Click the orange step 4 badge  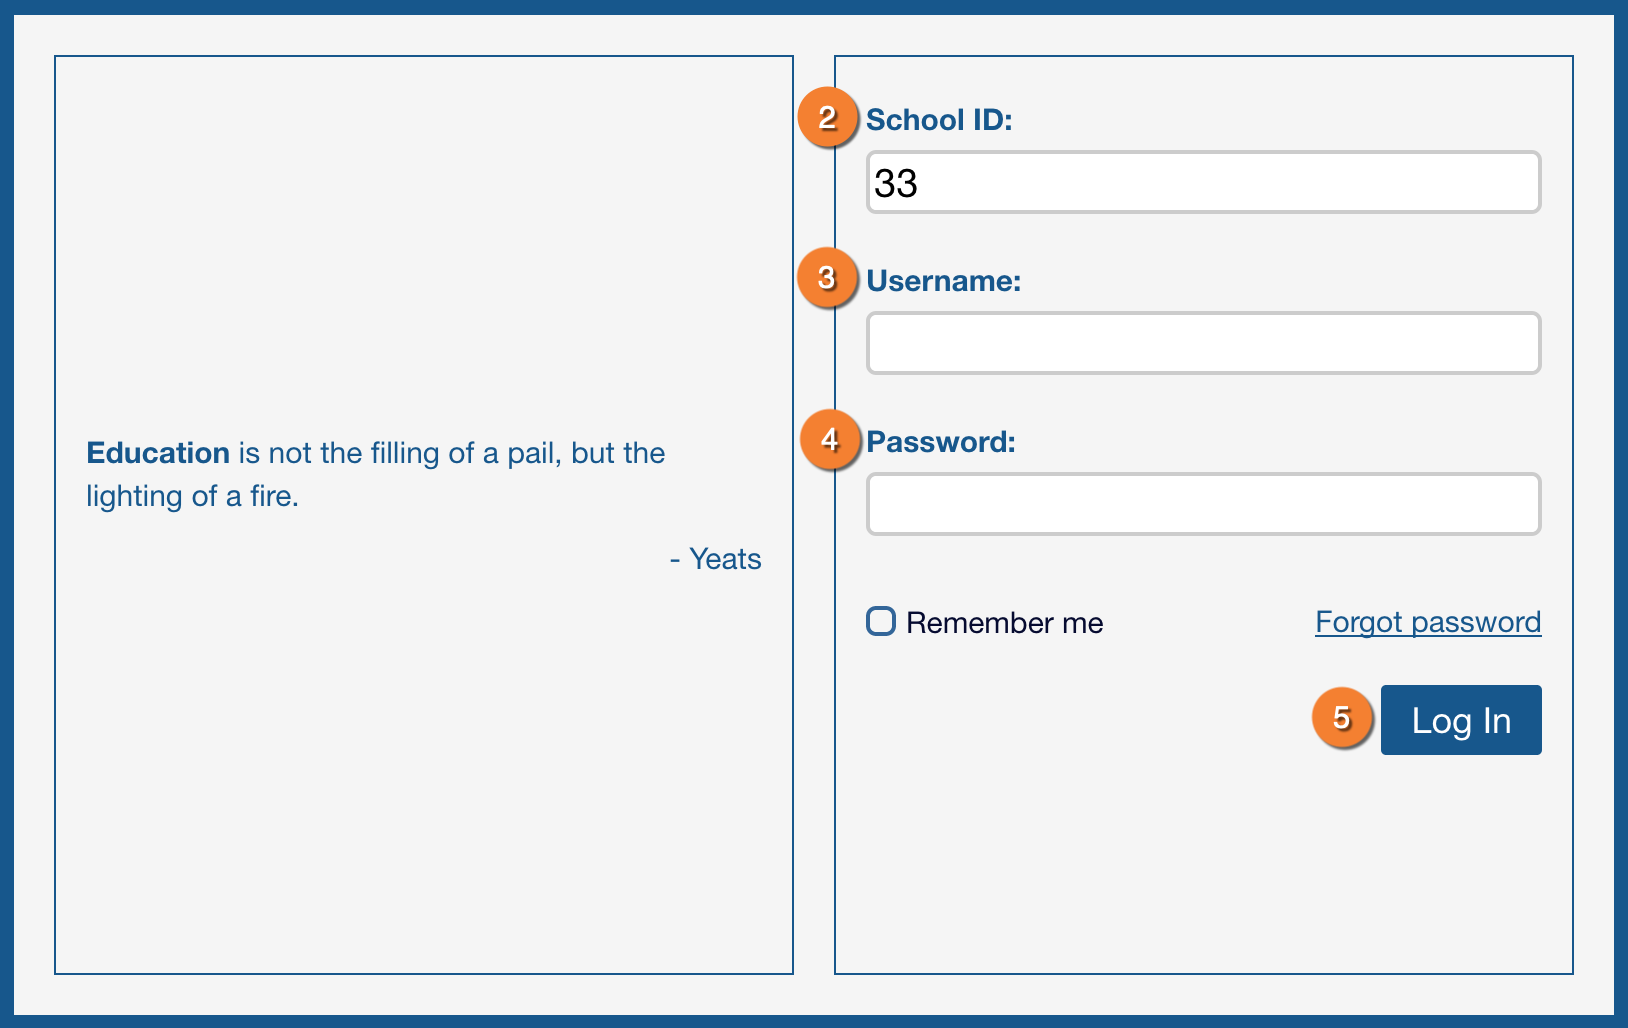(830, 439)
